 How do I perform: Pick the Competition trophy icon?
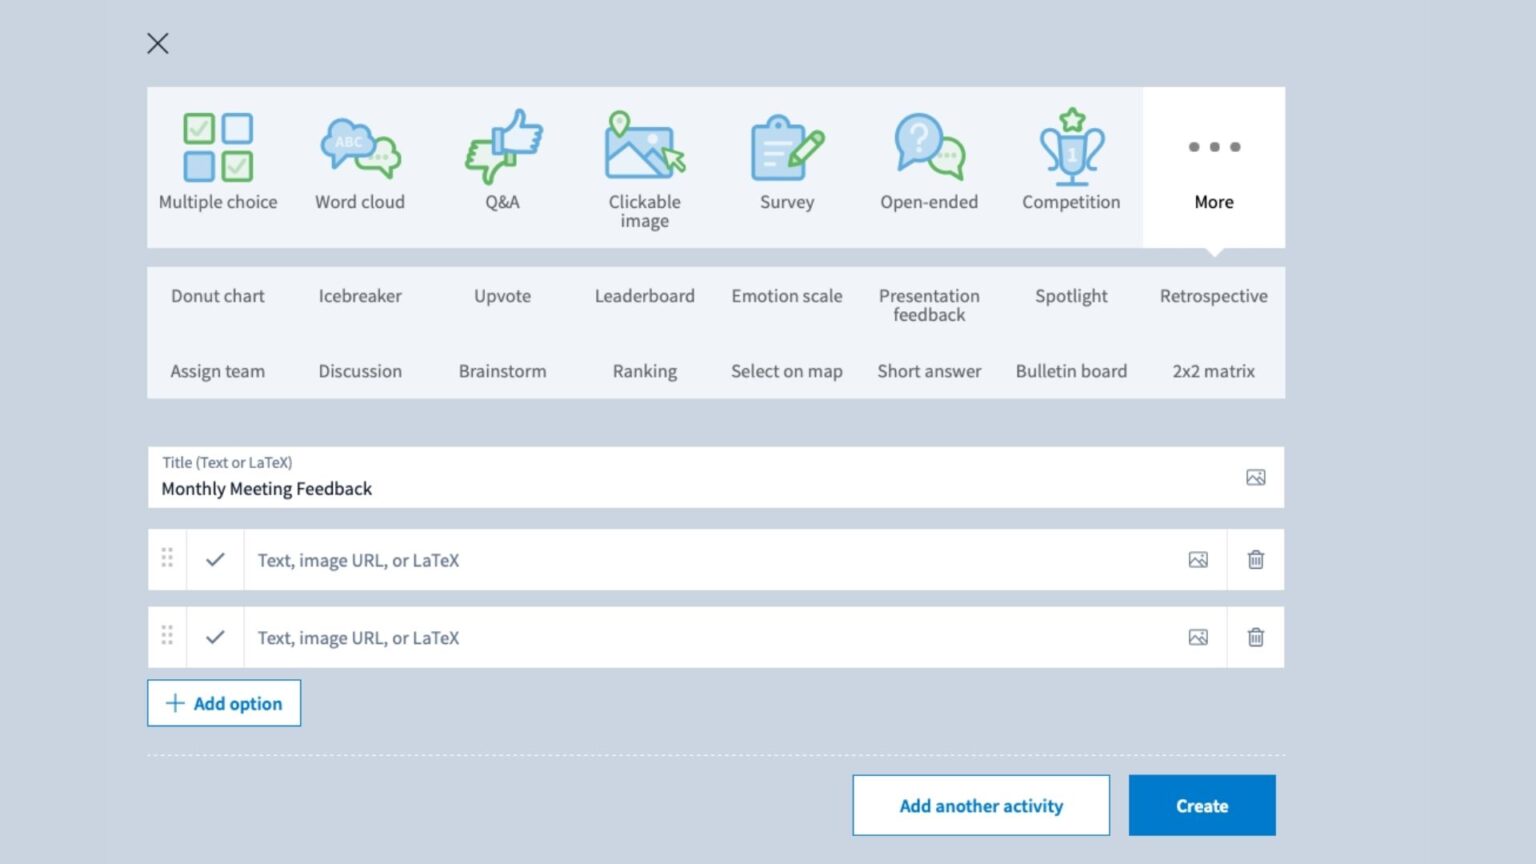(1071, 147)
